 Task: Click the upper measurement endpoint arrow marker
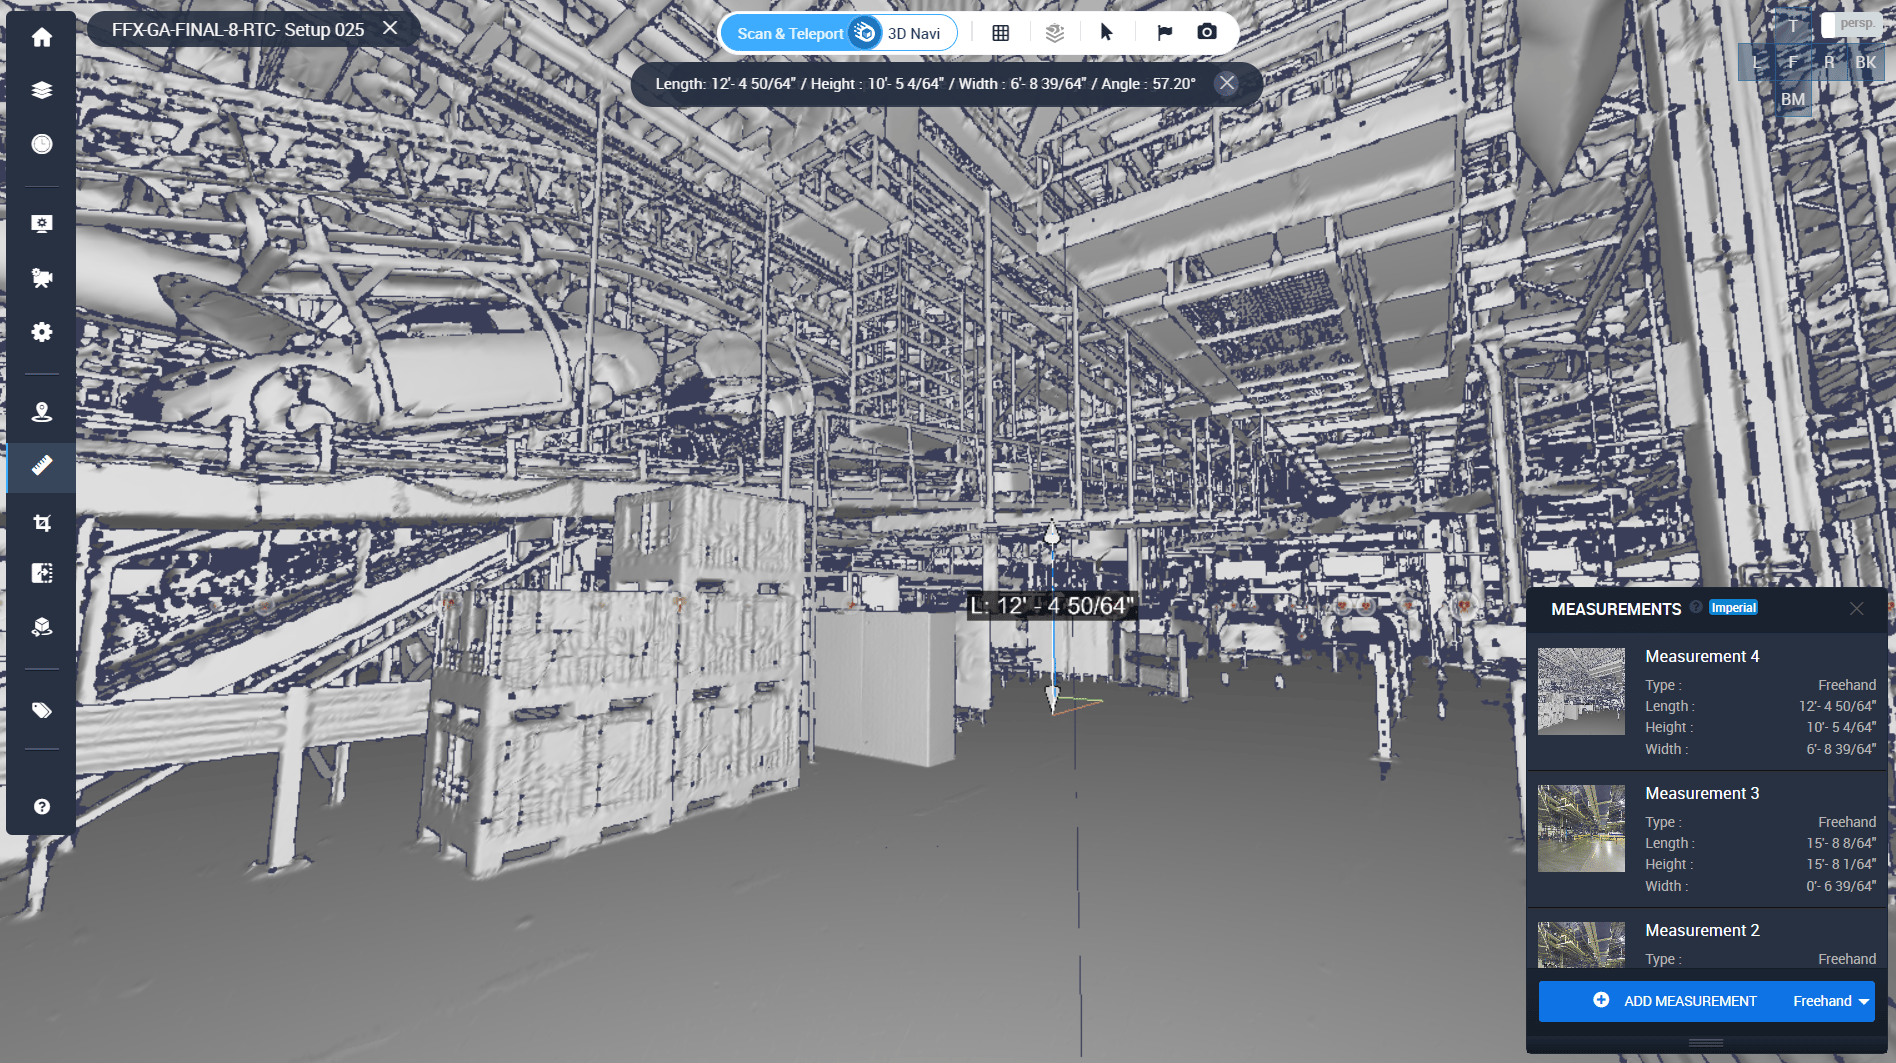click(1051, 533)
